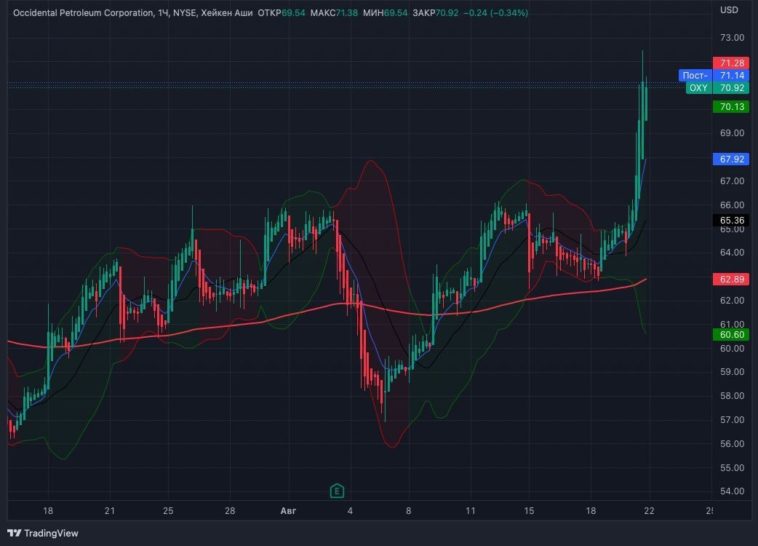Viewport: 758px width, 546px height.
Task: Select the 1Ч interval in legend
Action: pos(163,13)
